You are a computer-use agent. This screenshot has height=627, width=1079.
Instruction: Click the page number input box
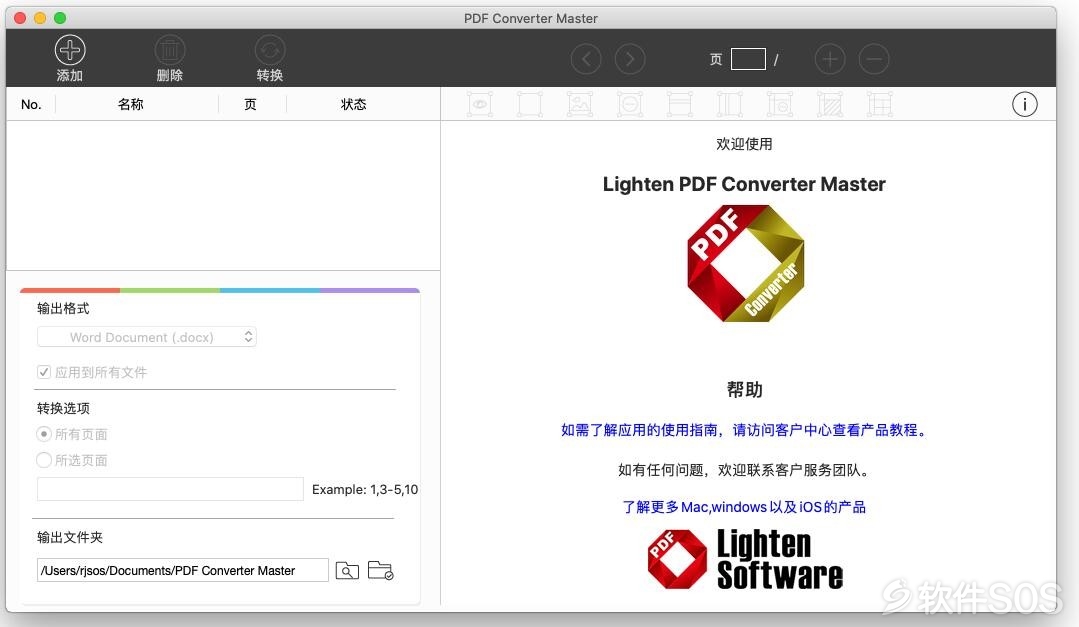click(x=748, y=59)
